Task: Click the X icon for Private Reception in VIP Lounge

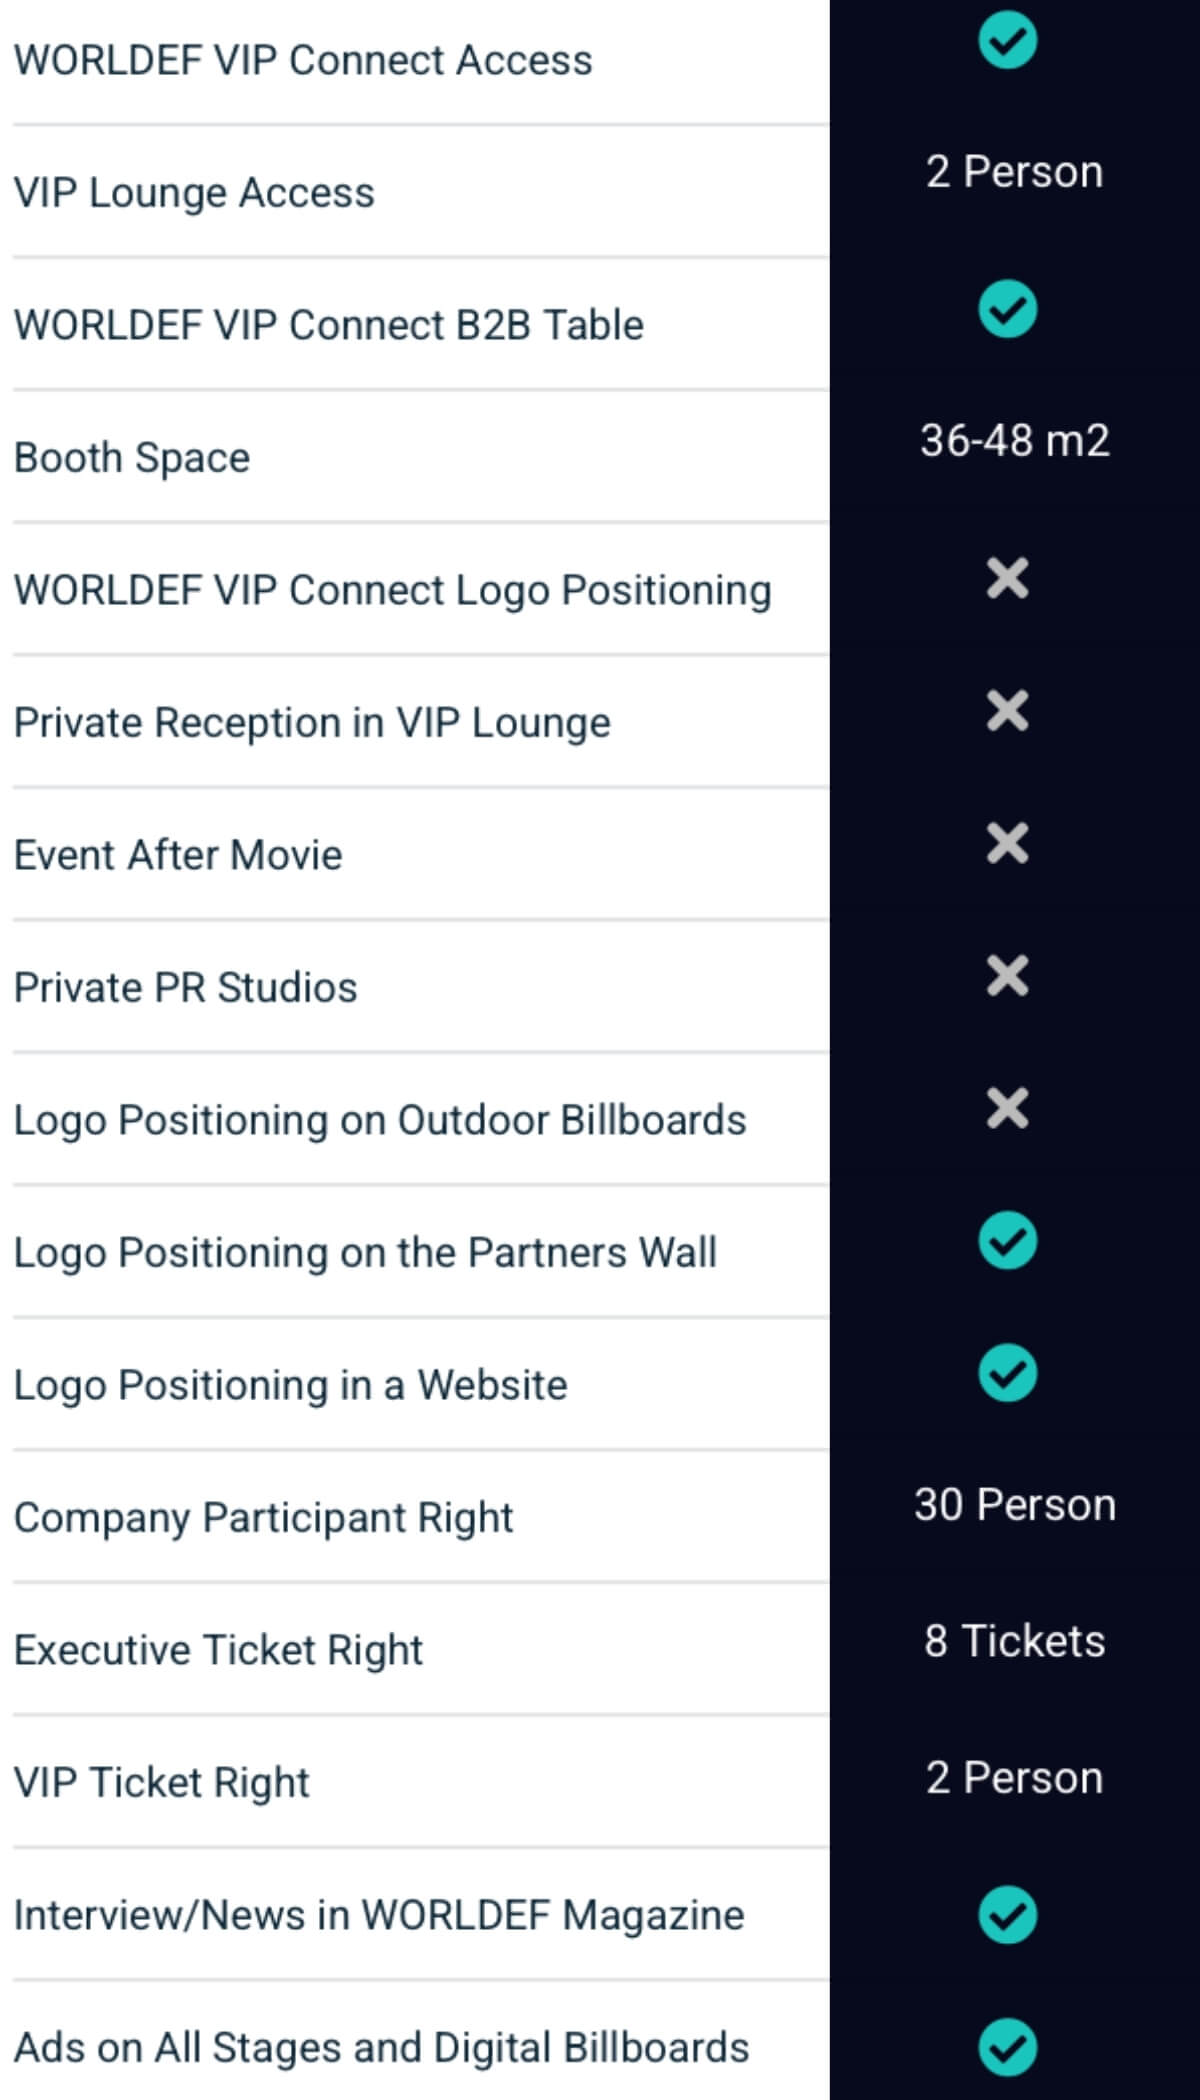Action: click(1007, 711)
